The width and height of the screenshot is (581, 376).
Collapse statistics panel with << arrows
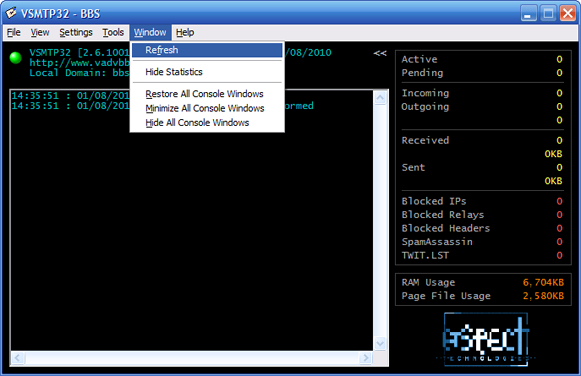coord(380,53)
